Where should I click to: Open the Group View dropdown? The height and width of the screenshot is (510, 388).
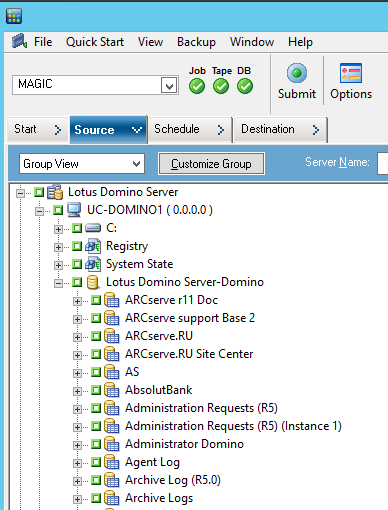coord(136,164)
